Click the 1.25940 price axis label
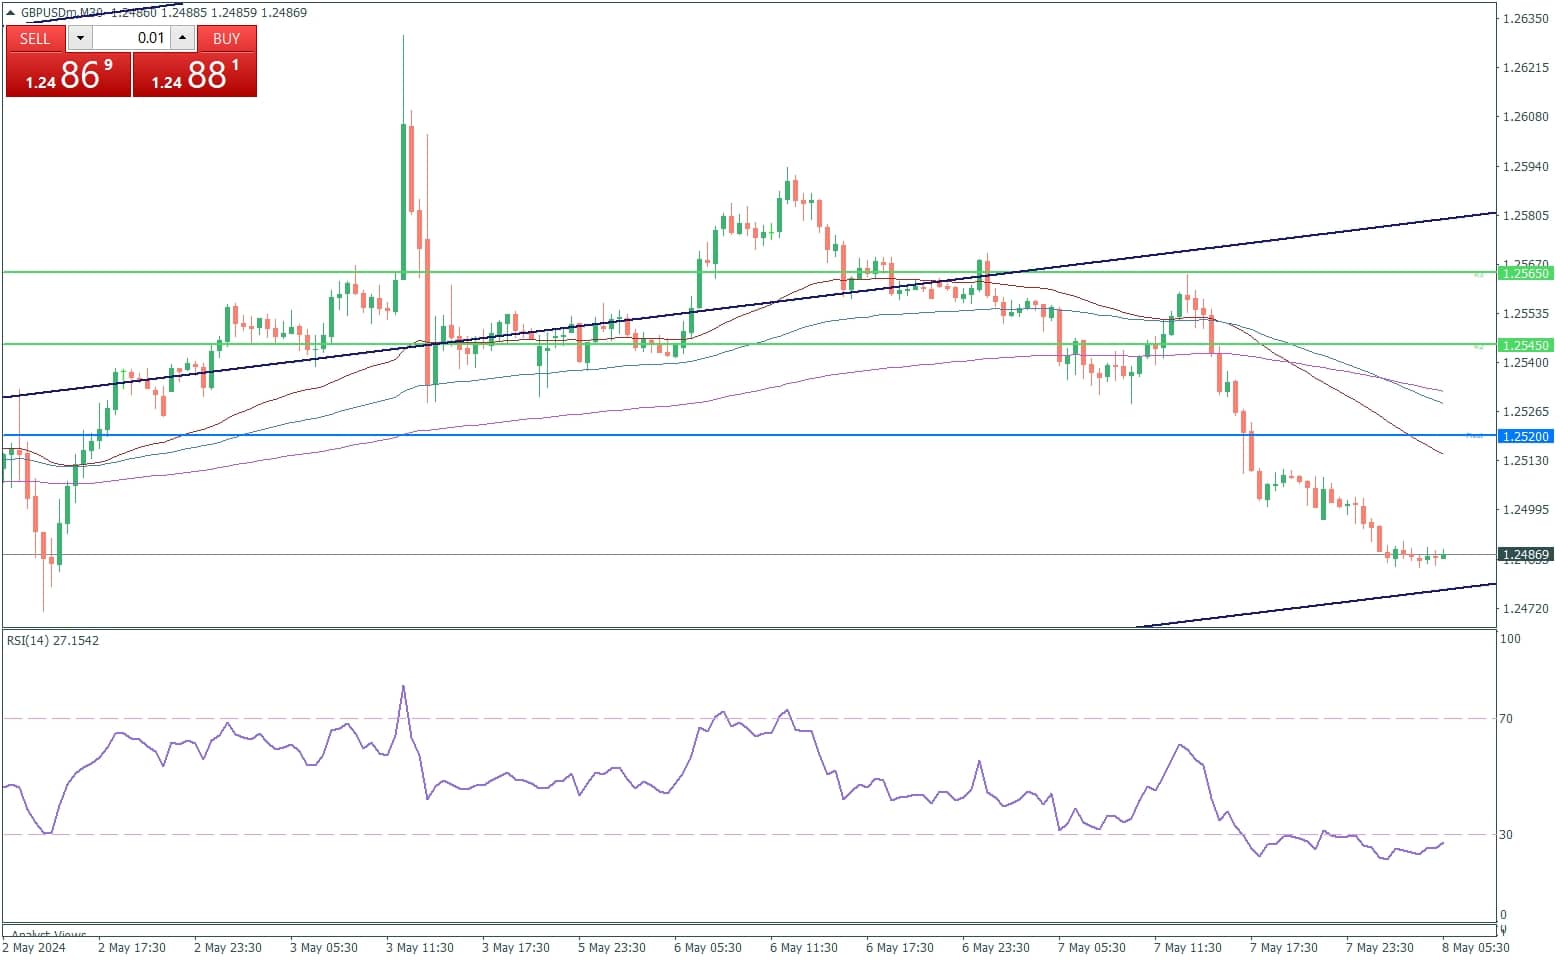Screen dimensions: 1560x960 tap(1526, 167)
